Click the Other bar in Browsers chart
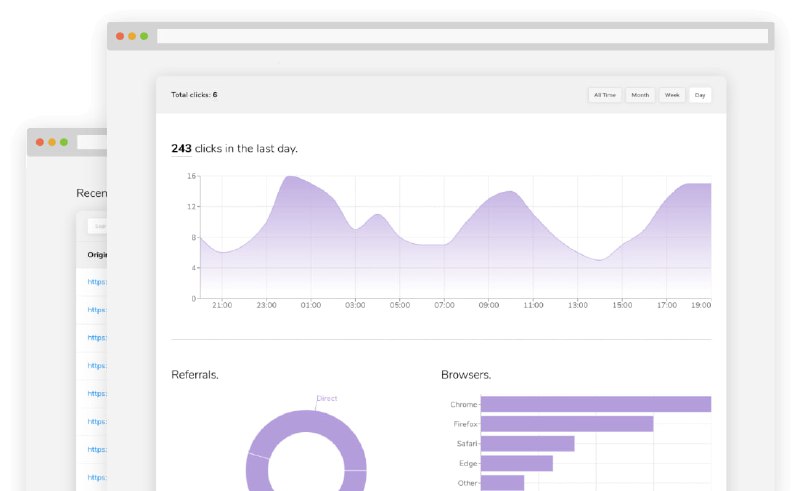800x491 pixels. pyautogui.click(x=502, y=482)
